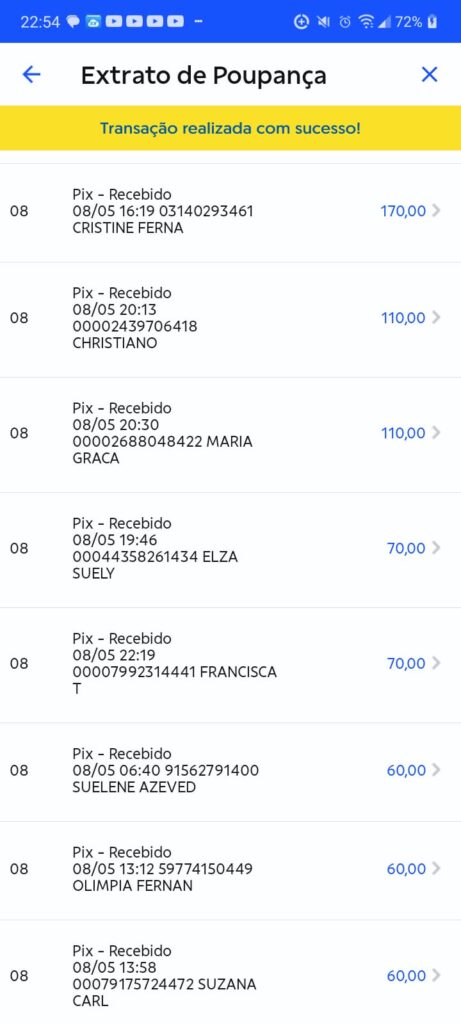Open the Suelene Azeved 60,00 chevron
461x1024 pixels.
tap(437, 771)
